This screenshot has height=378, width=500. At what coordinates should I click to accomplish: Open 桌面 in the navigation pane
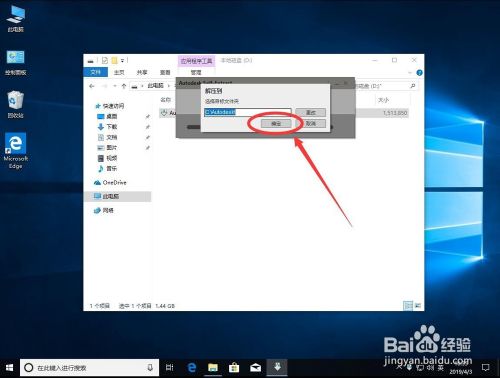coord(112,116)
